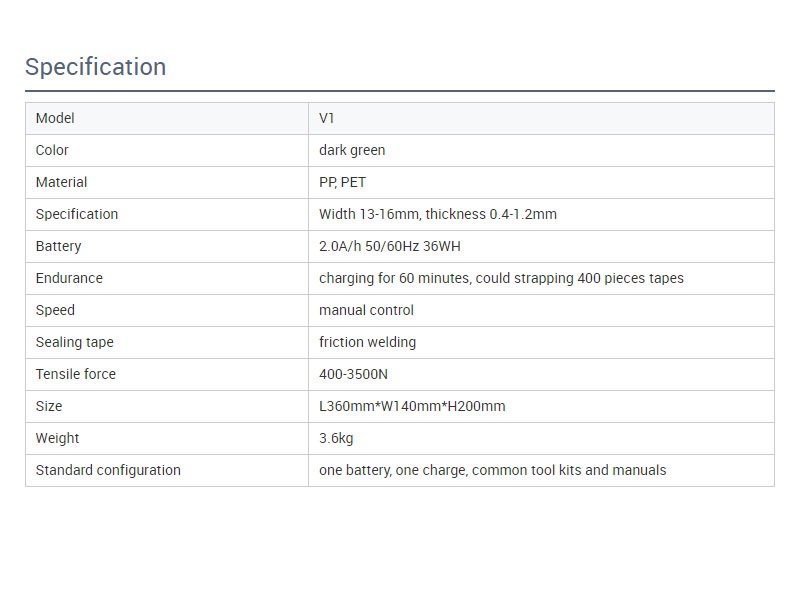Click the PP, PET material value
Image resolution: width=800 pixels, height=600 pixels.
[x=342, y=182]
